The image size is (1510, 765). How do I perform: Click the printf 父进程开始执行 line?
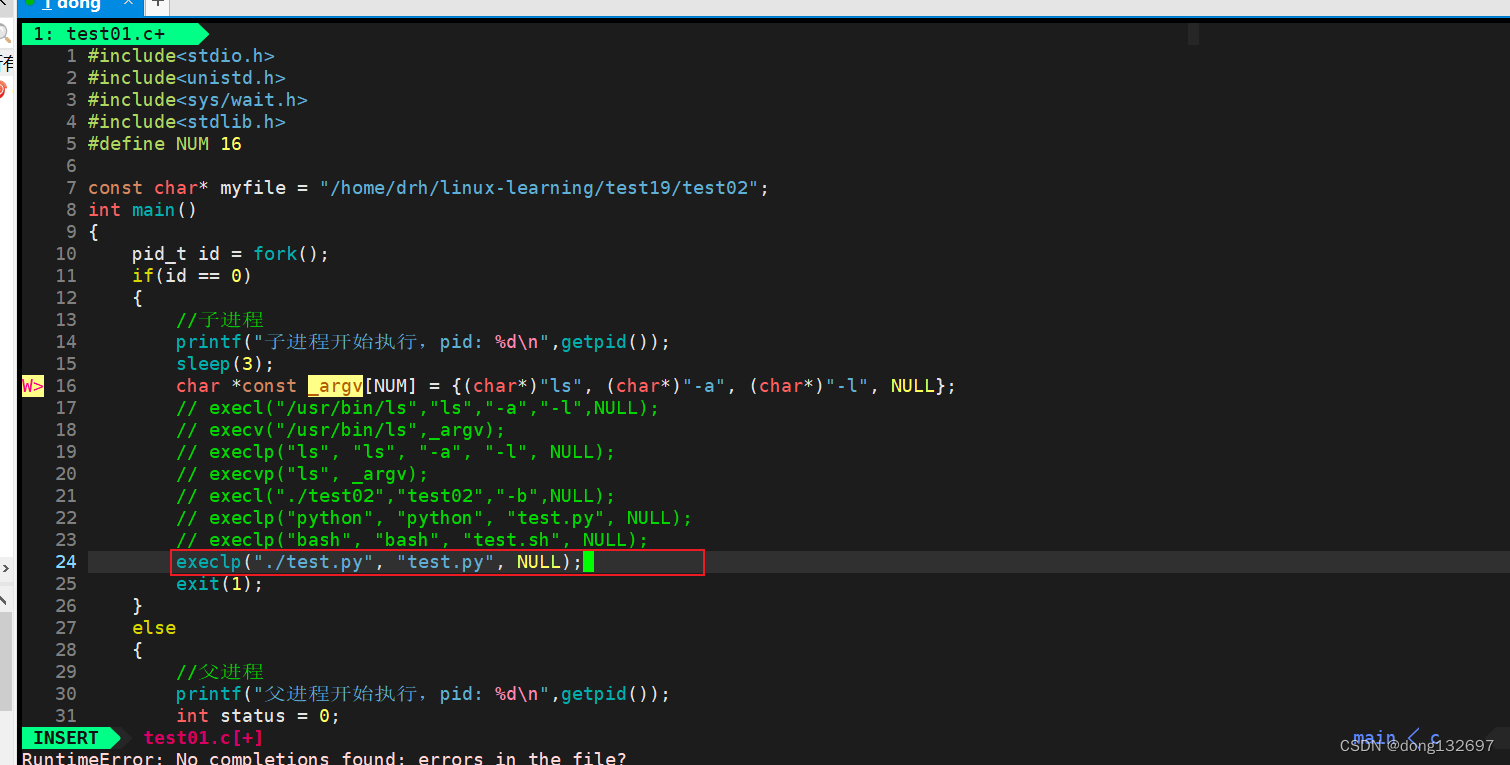pos(423,694)
